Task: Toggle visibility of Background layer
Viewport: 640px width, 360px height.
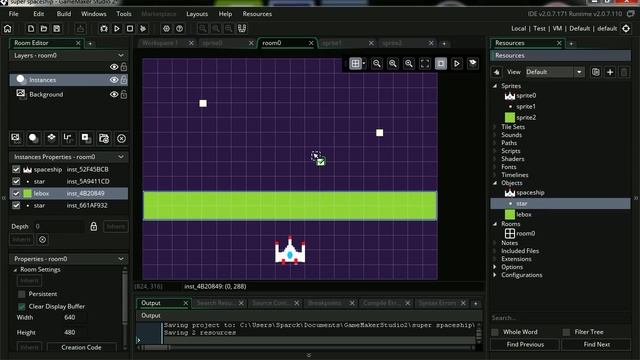Action: [114, 94]
